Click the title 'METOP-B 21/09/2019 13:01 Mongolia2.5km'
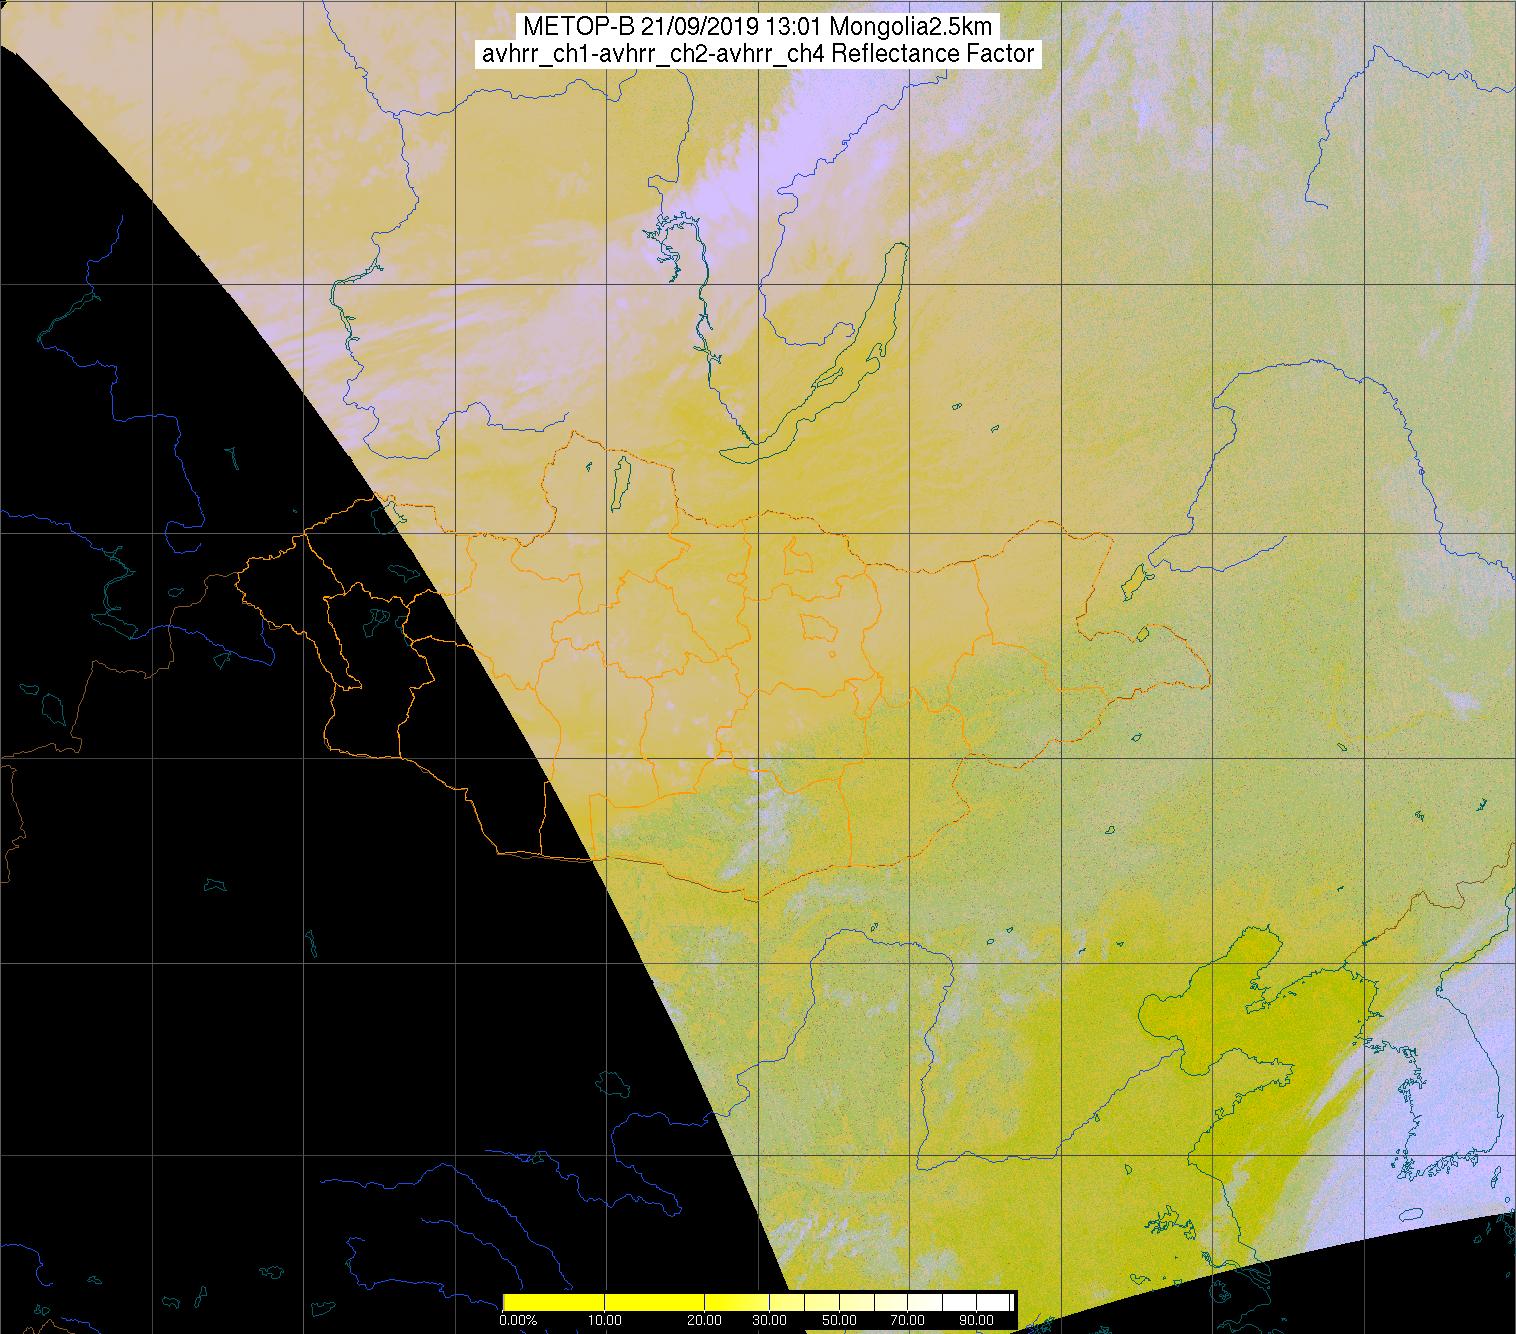The height and width of the screenshot is (1334, 1516). (757, 27)
